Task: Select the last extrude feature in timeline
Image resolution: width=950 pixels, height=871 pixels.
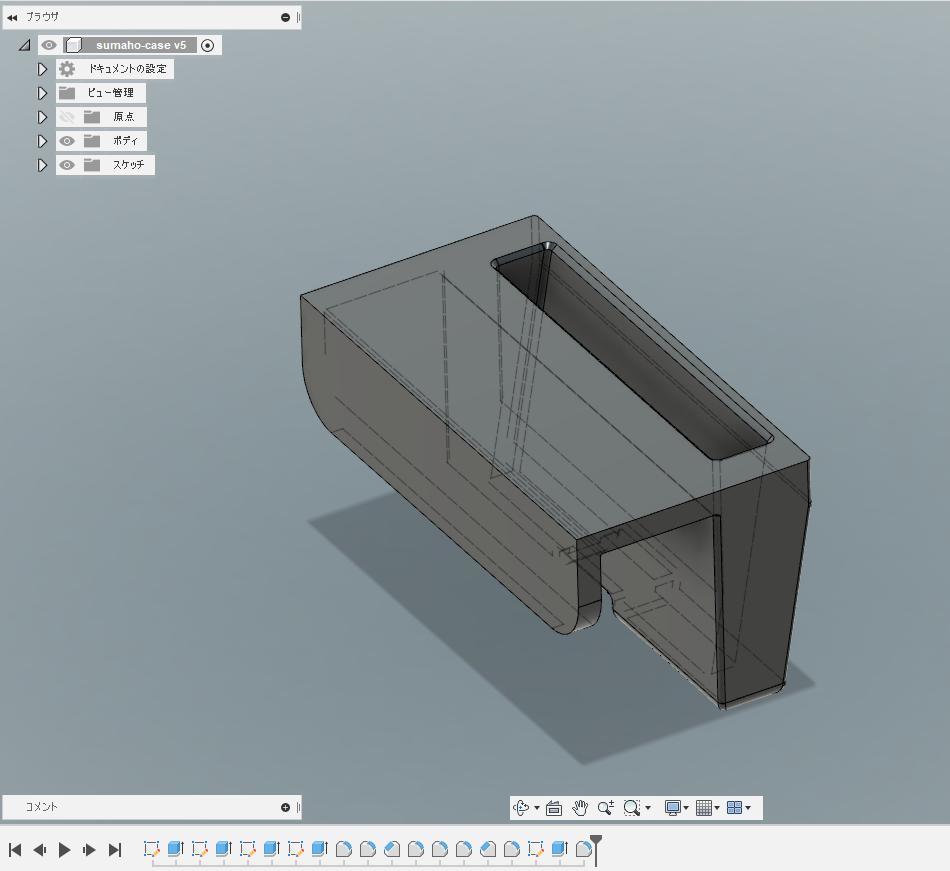Action: (x=559, y=849)
